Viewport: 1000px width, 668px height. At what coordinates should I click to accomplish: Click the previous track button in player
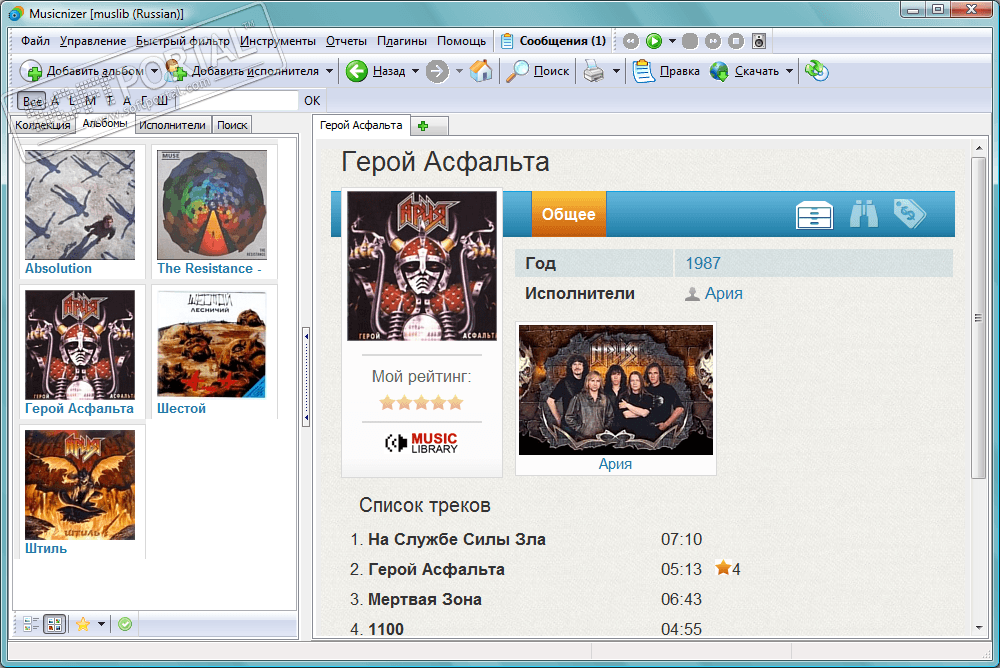coord(631,41)
